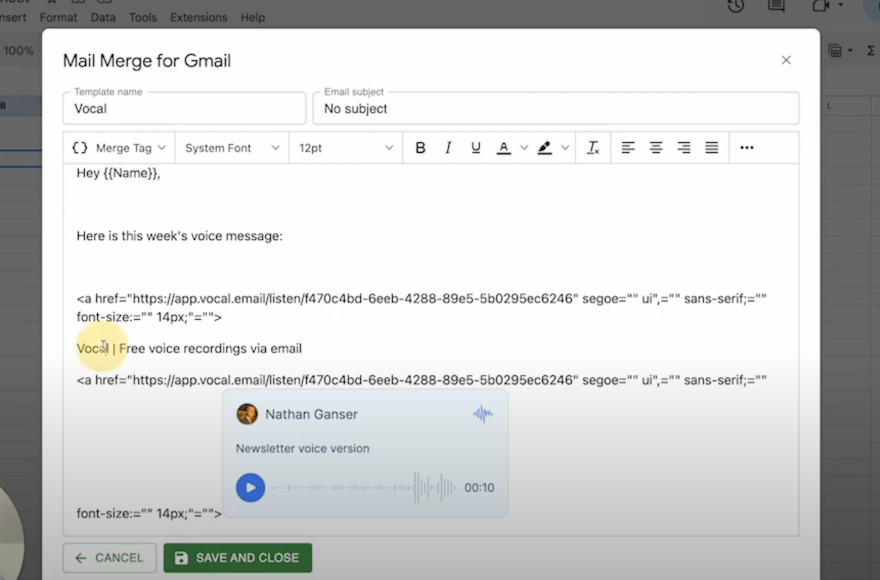Click the video meeting camera icon
880x580 pixels.
[822, 6]
